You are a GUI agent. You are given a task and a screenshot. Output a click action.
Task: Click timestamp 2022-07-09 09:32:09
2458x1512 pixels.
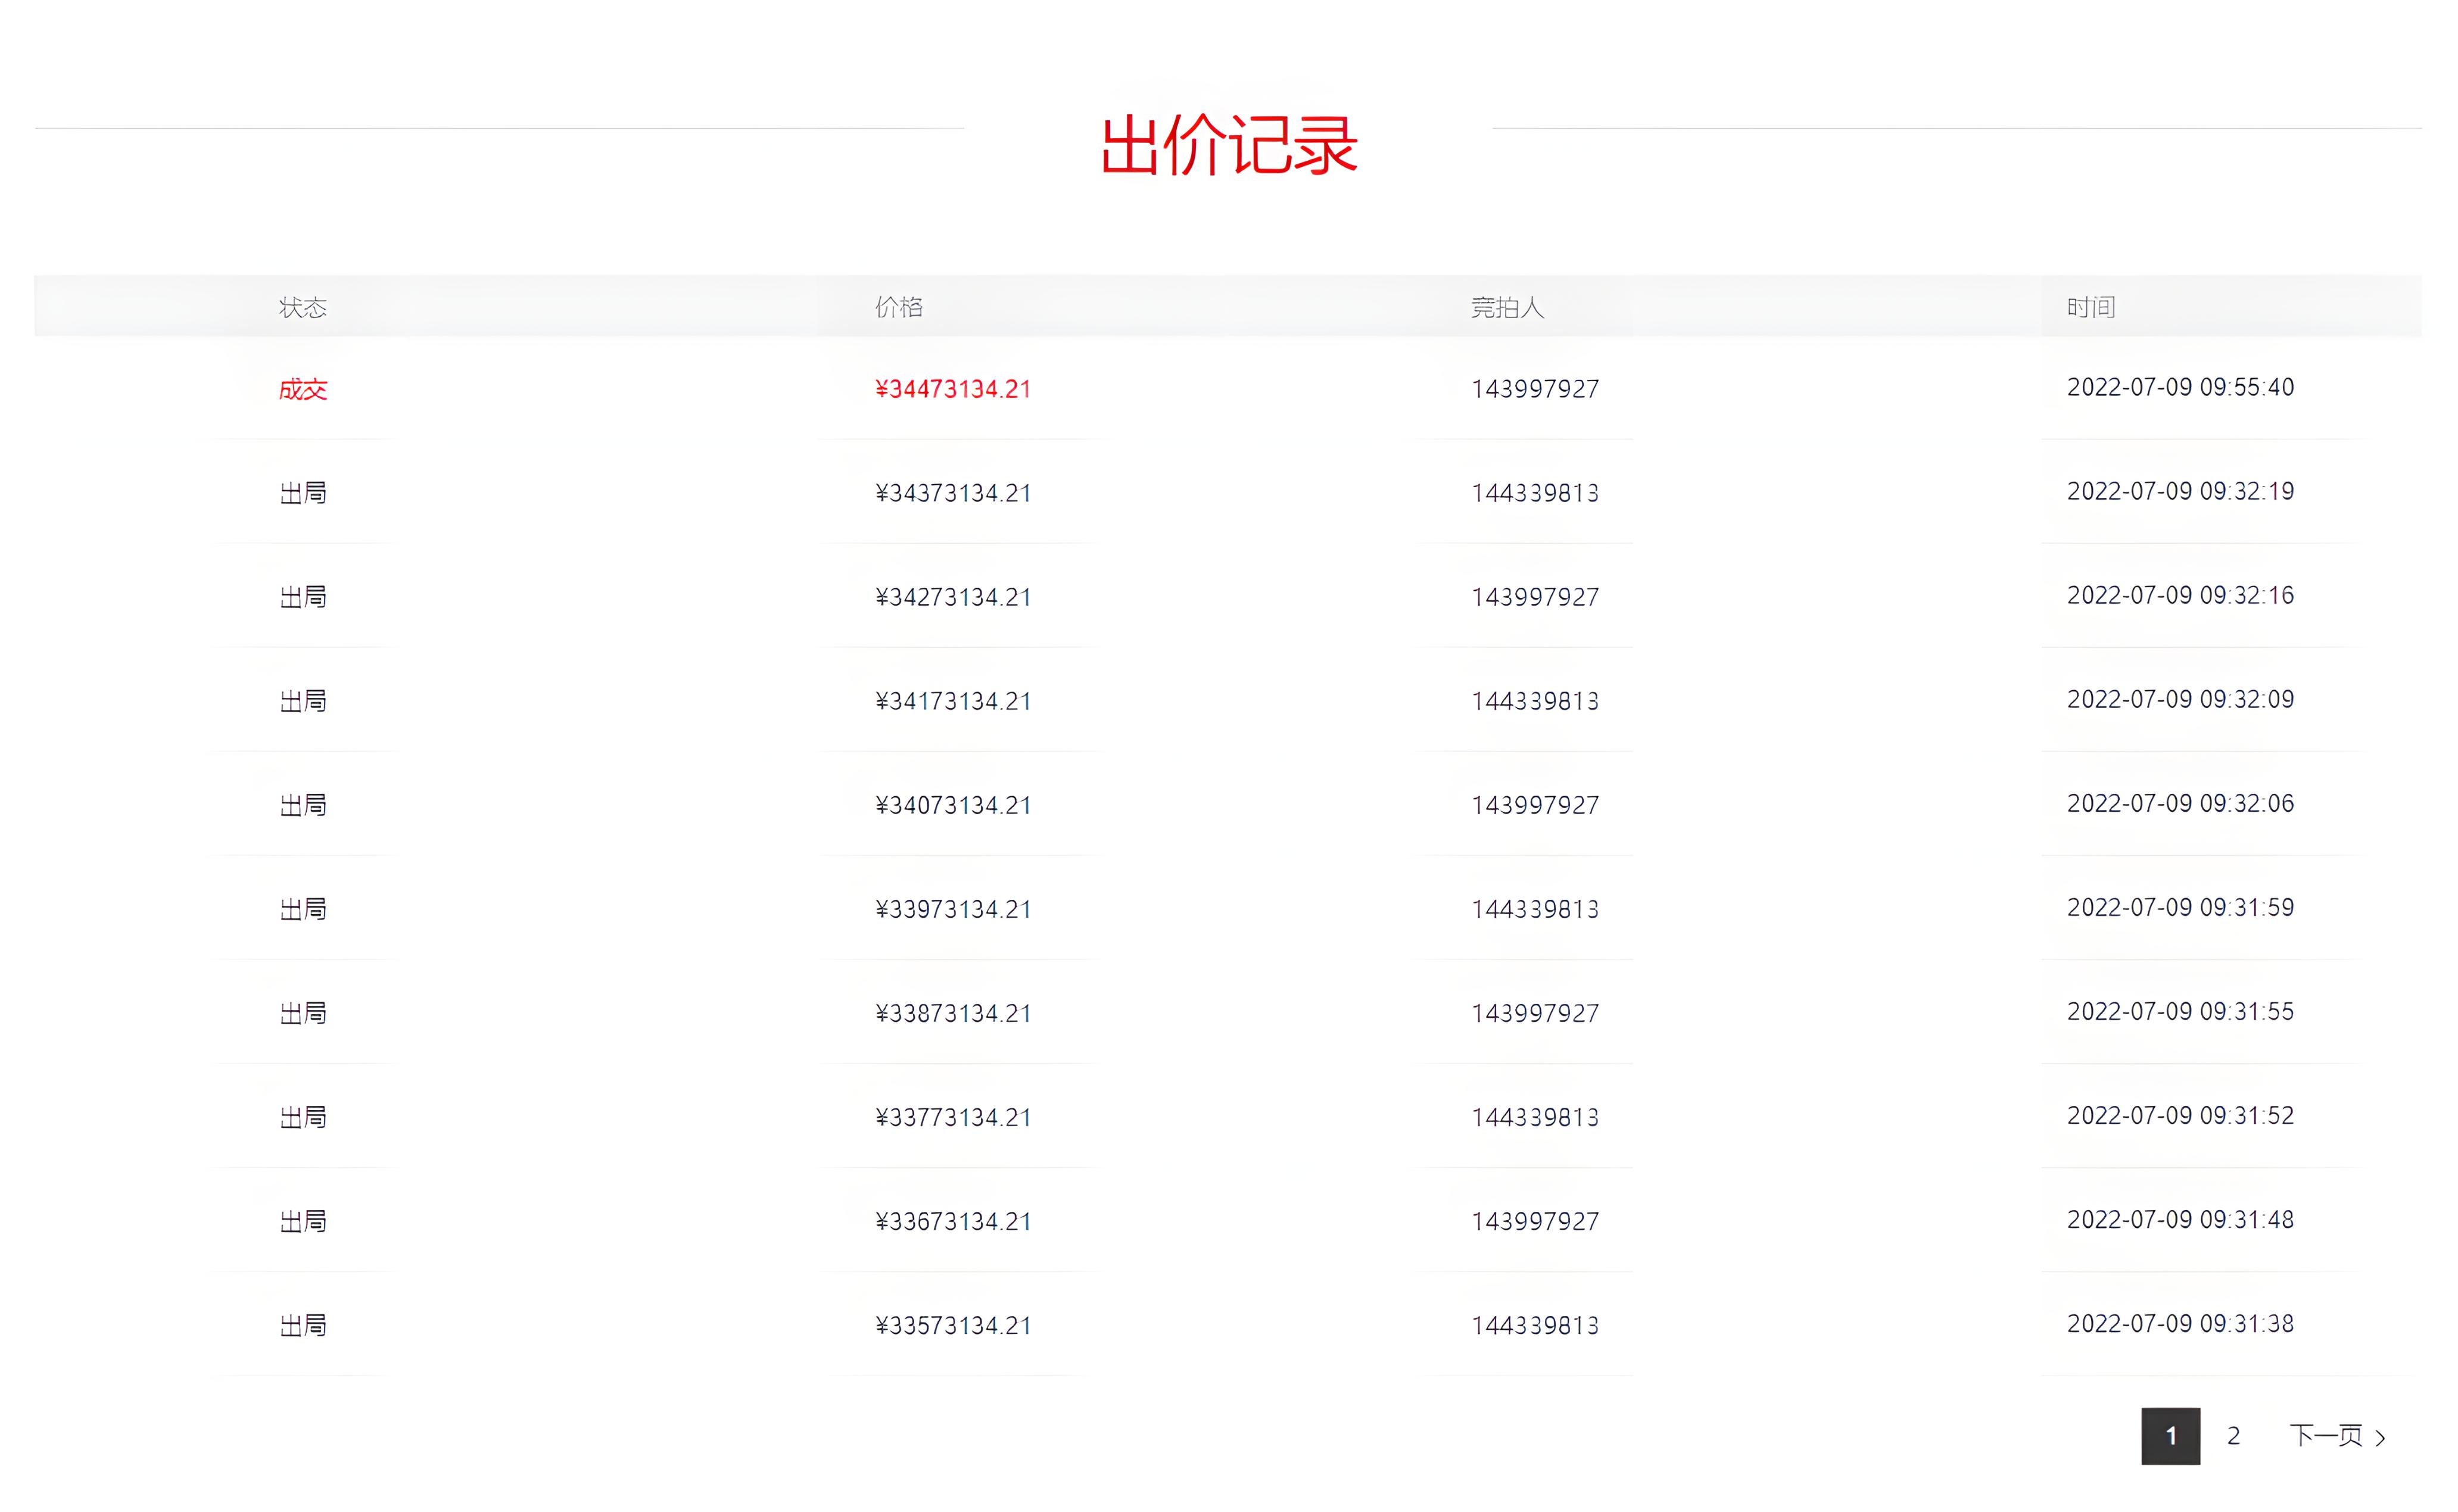(x=2180, y=699)
